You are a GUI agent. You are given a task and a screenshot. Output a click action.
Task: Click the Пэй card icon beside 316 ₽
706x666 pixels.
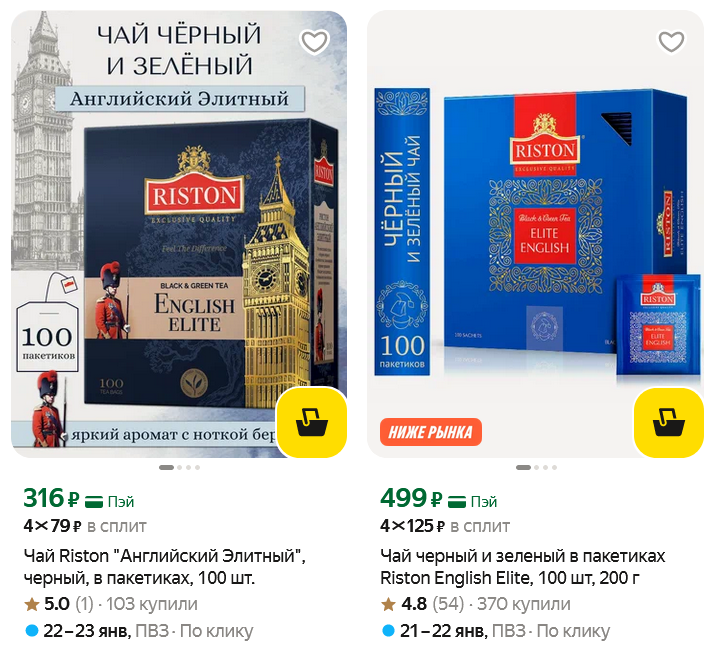point(94,501)
